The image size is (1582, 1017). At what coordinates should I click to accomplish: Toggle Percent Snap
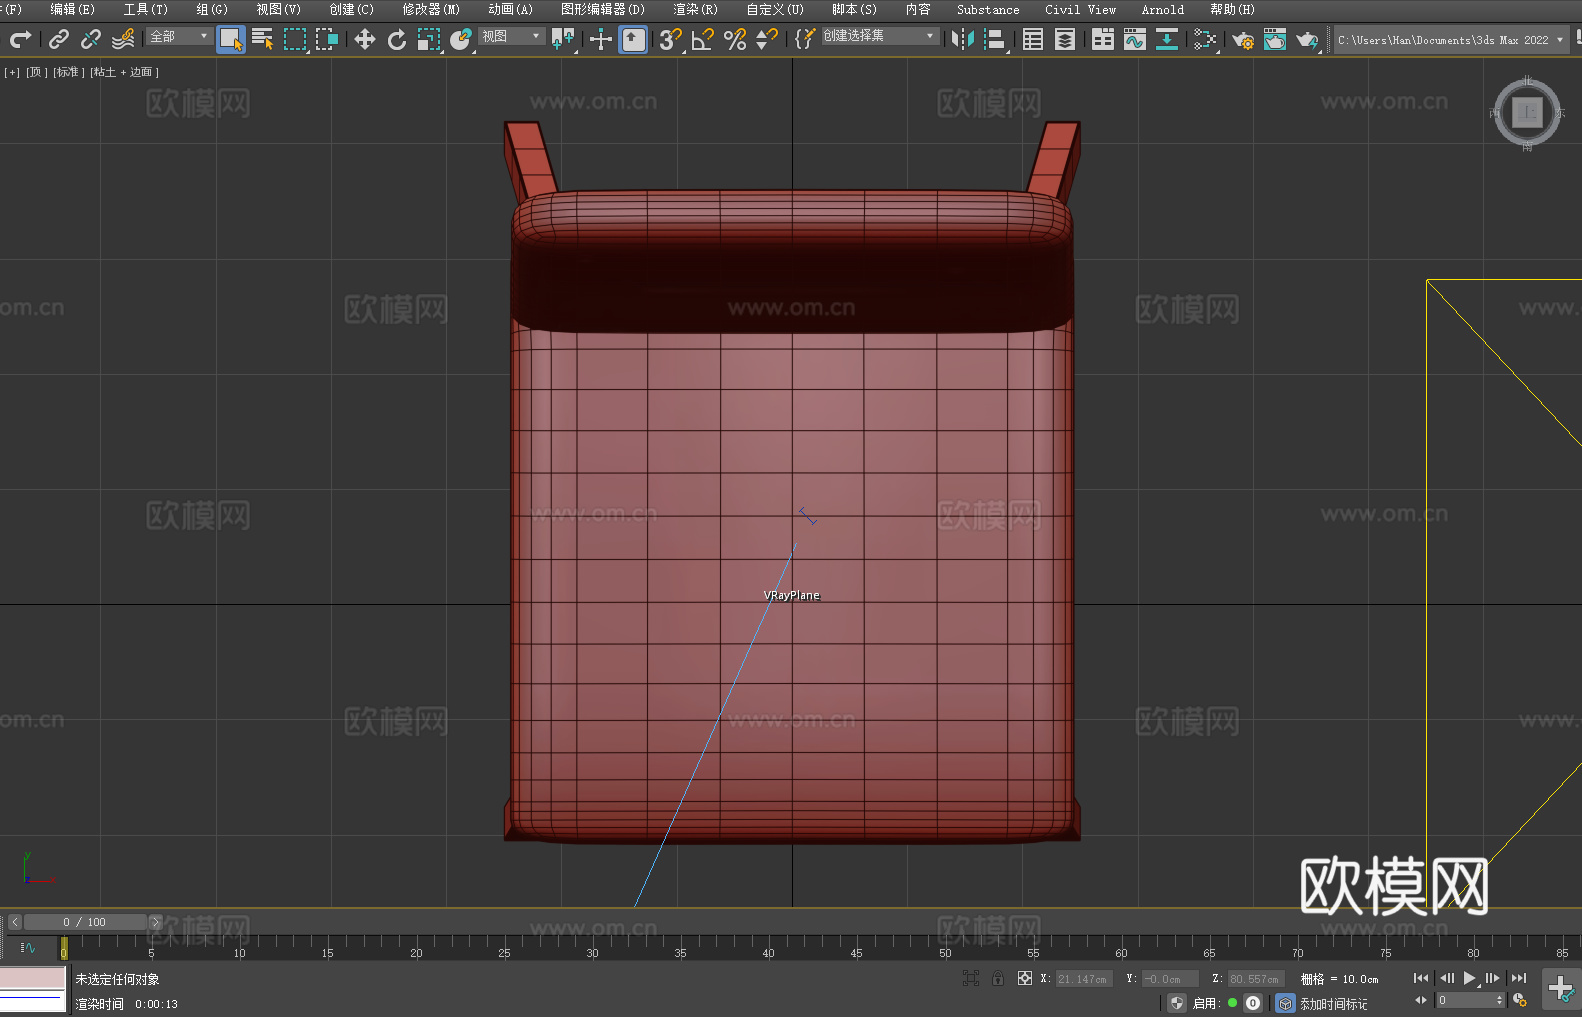[735, 39]
